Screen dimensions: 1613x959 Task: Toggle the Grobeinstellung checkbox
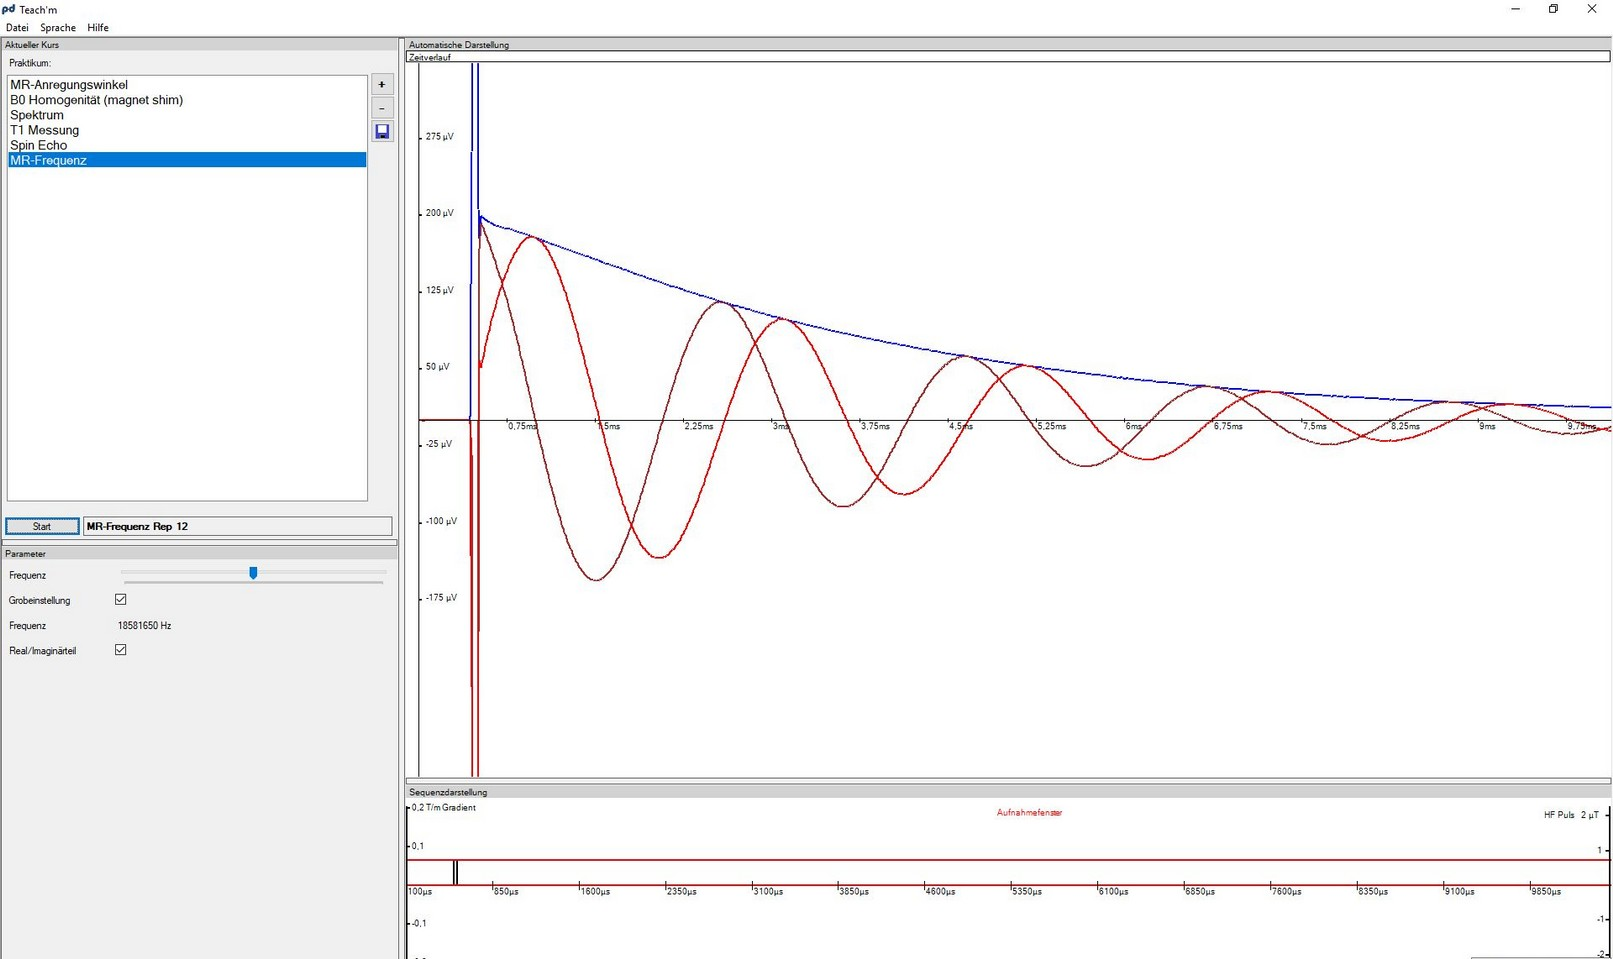click(x=121, y=600)
